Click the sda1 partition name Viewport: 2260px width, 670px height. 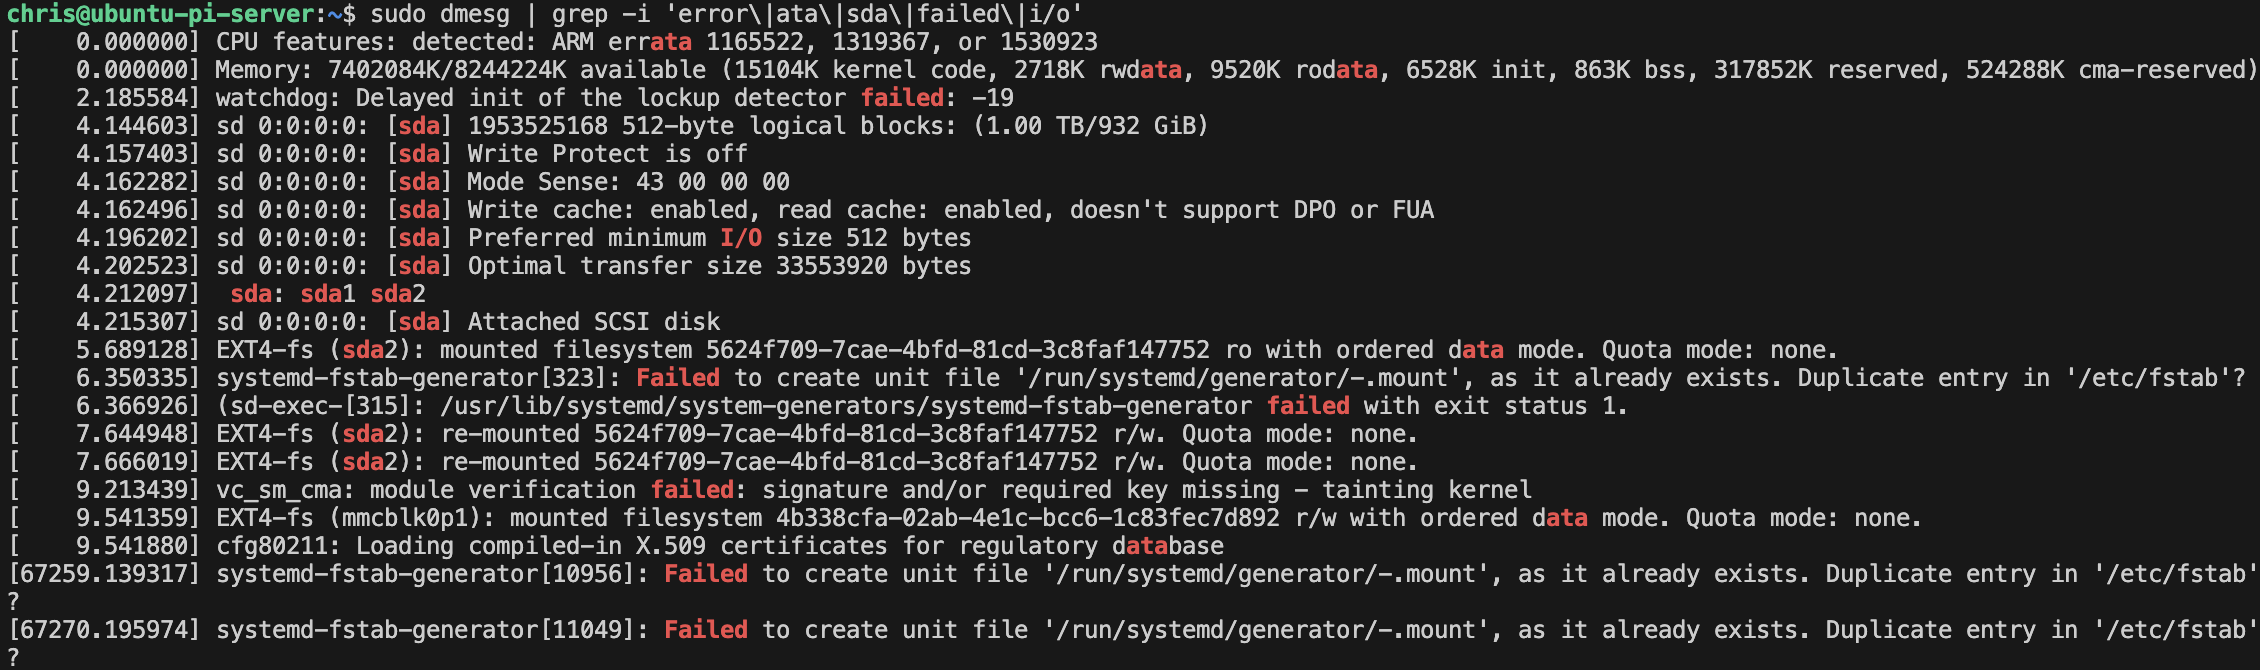click(328, 294)
